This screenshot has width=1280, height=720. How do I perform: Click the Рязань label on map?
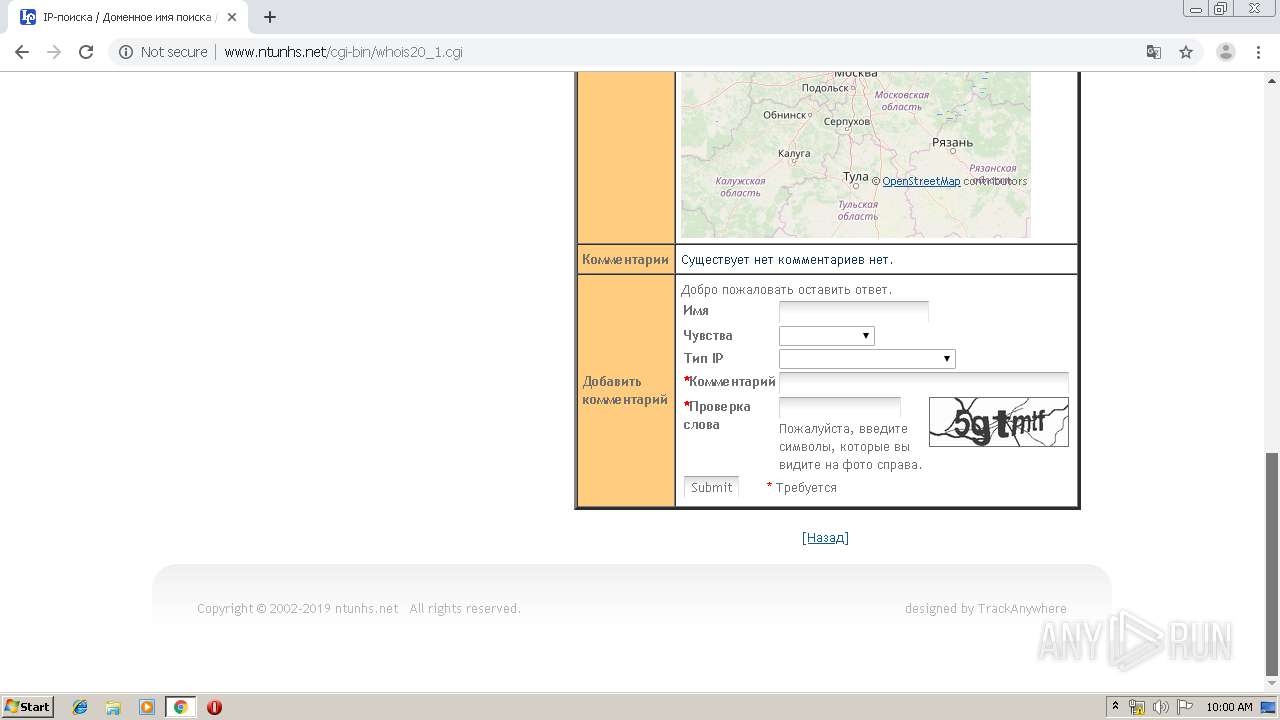pyautogui.click(x=952, y=142)
